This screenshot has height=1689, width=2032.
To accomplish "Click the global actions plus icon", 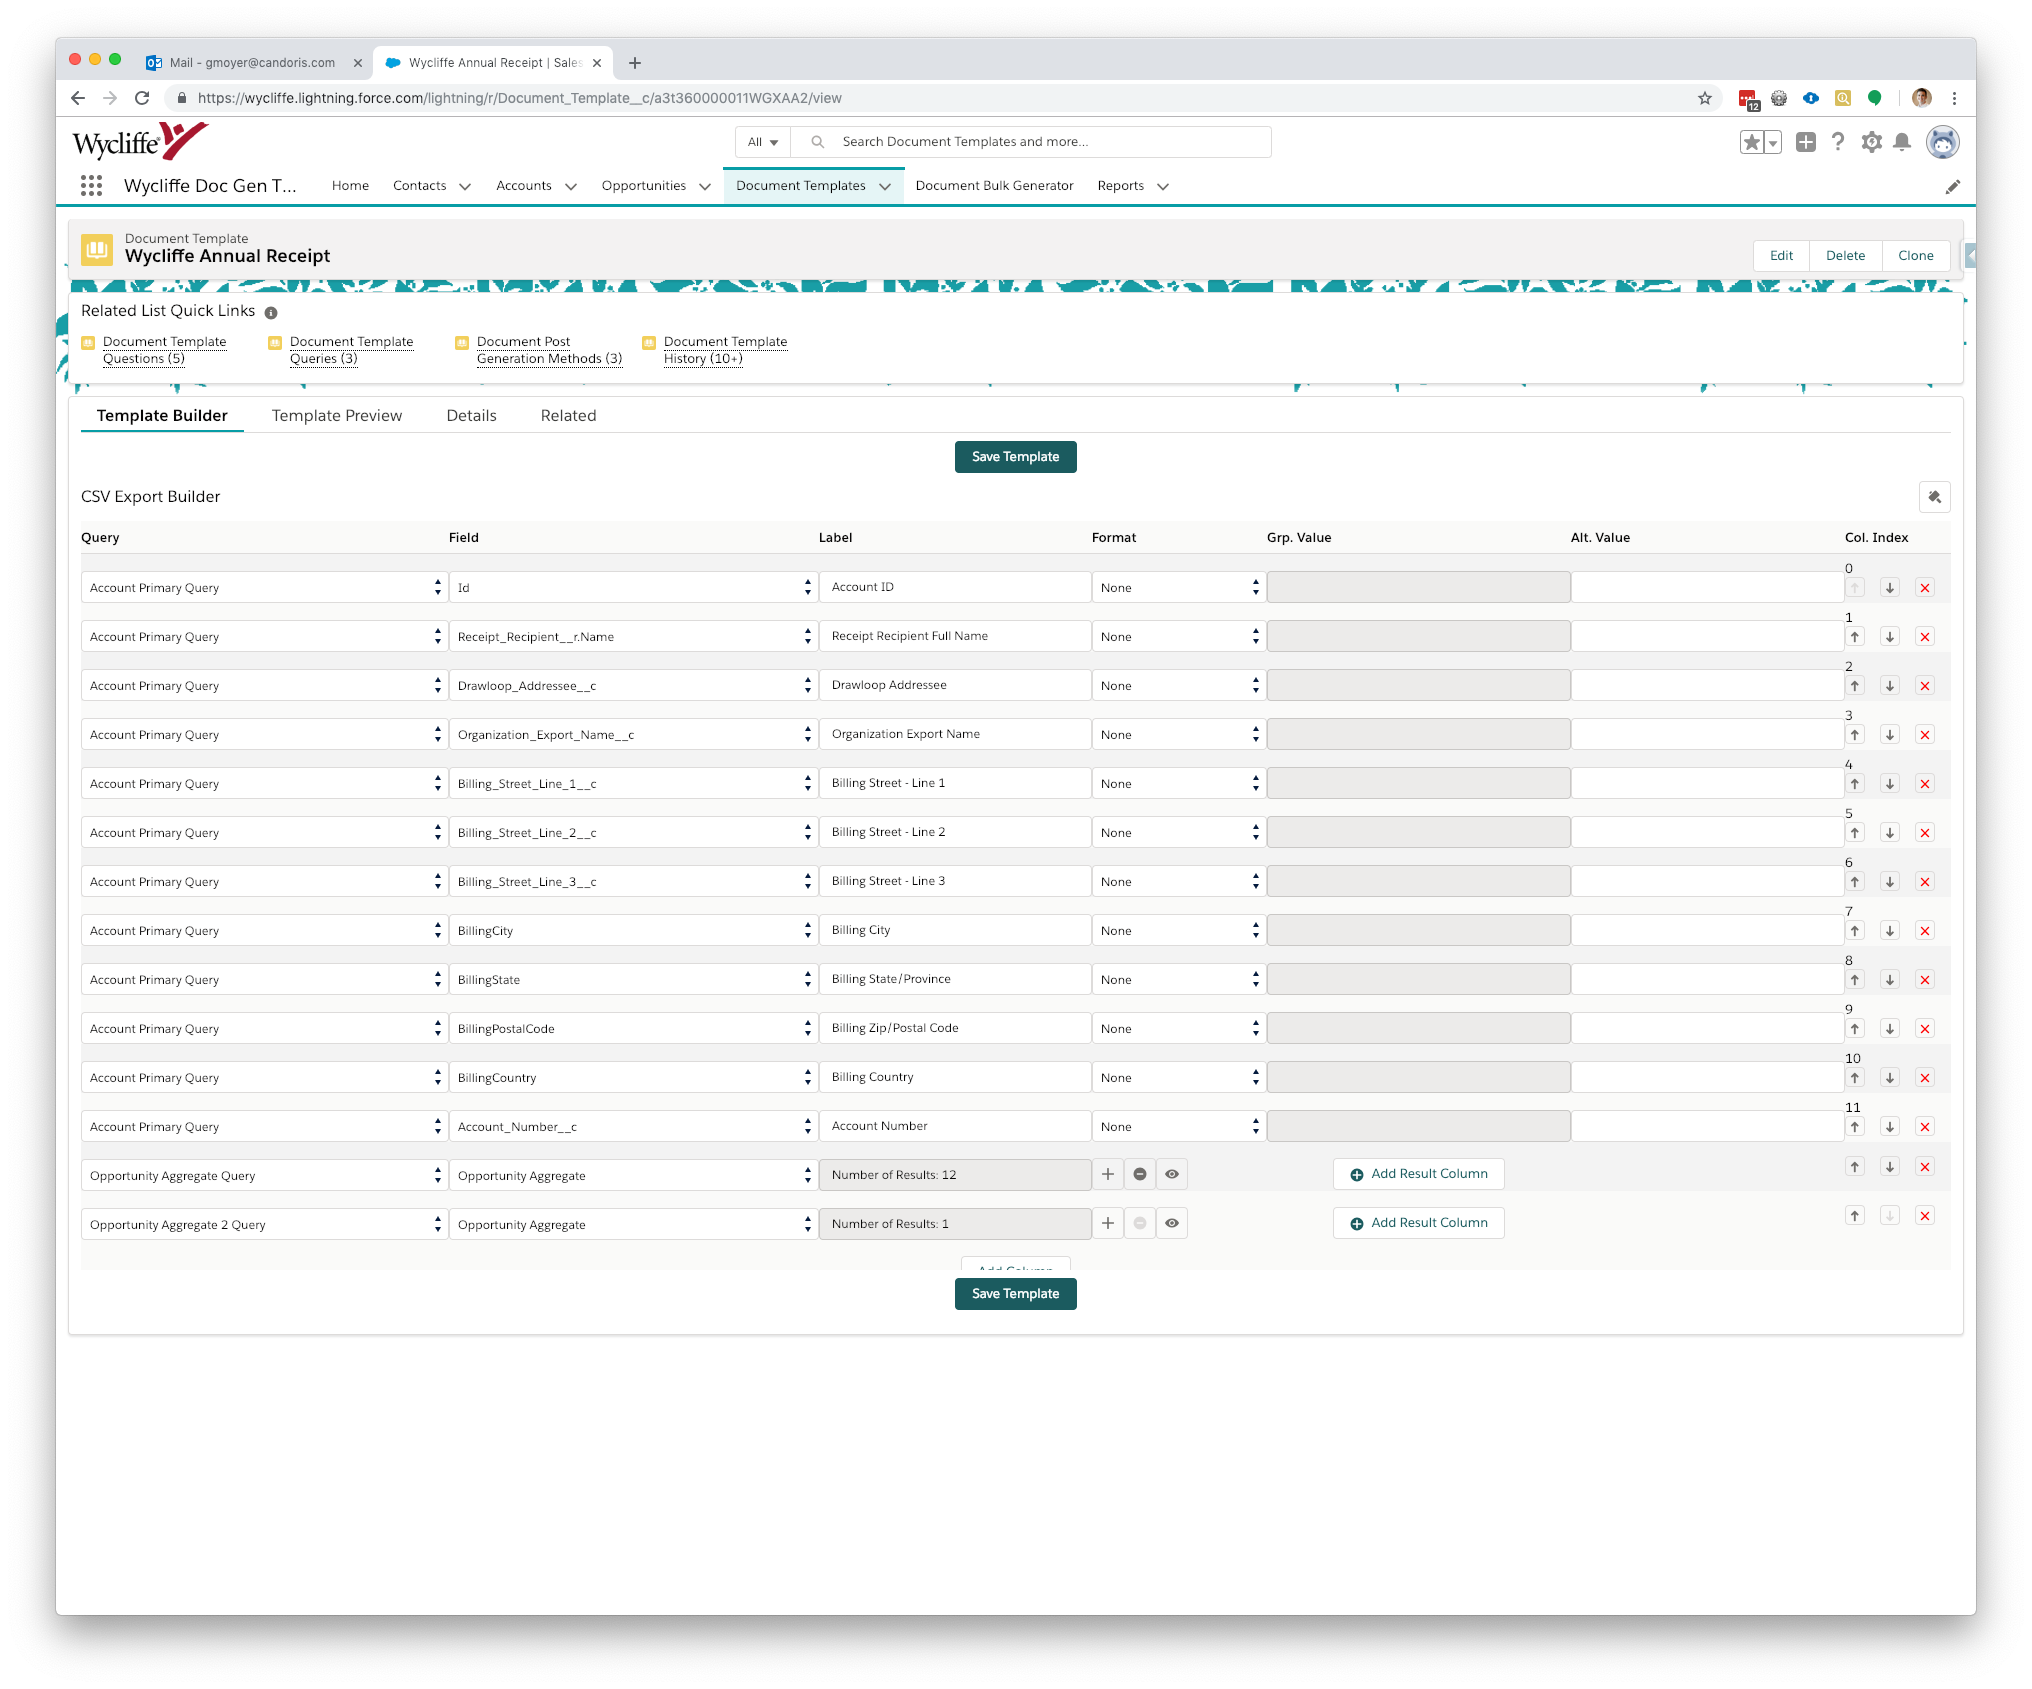I will [x=1805, y=142].
